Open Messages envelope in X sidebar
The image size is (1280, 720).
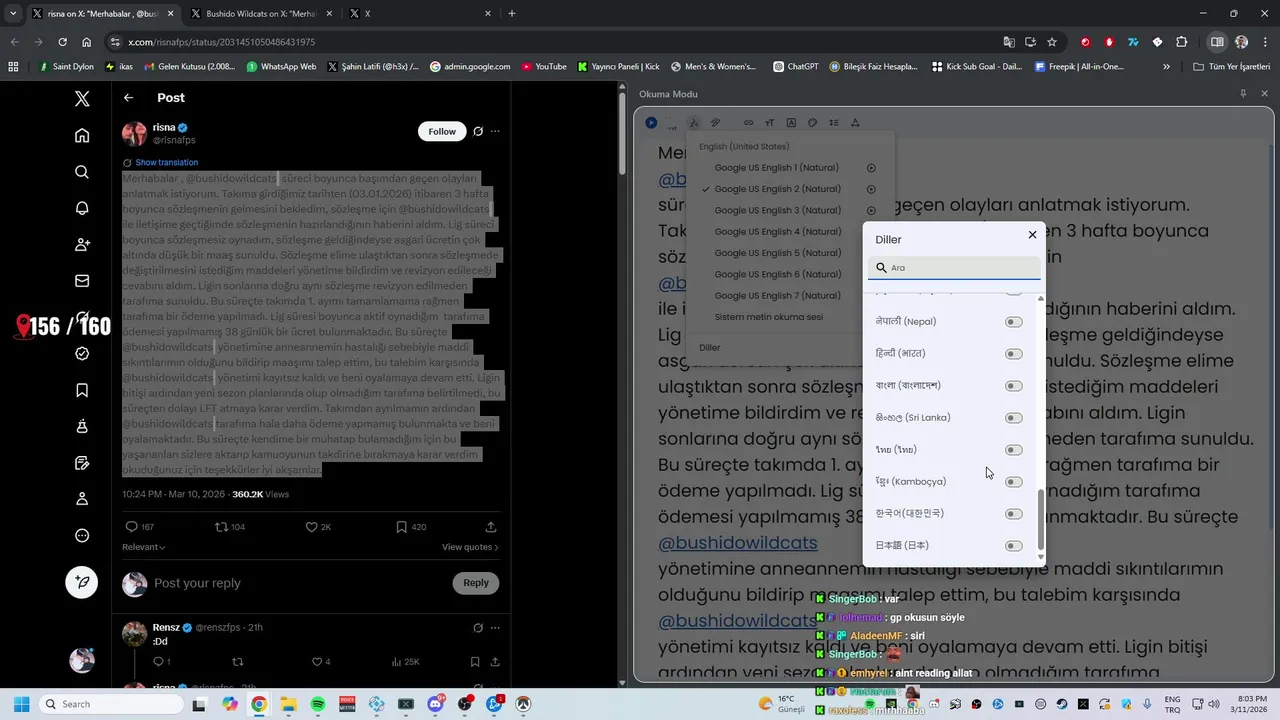pos(82,281)
